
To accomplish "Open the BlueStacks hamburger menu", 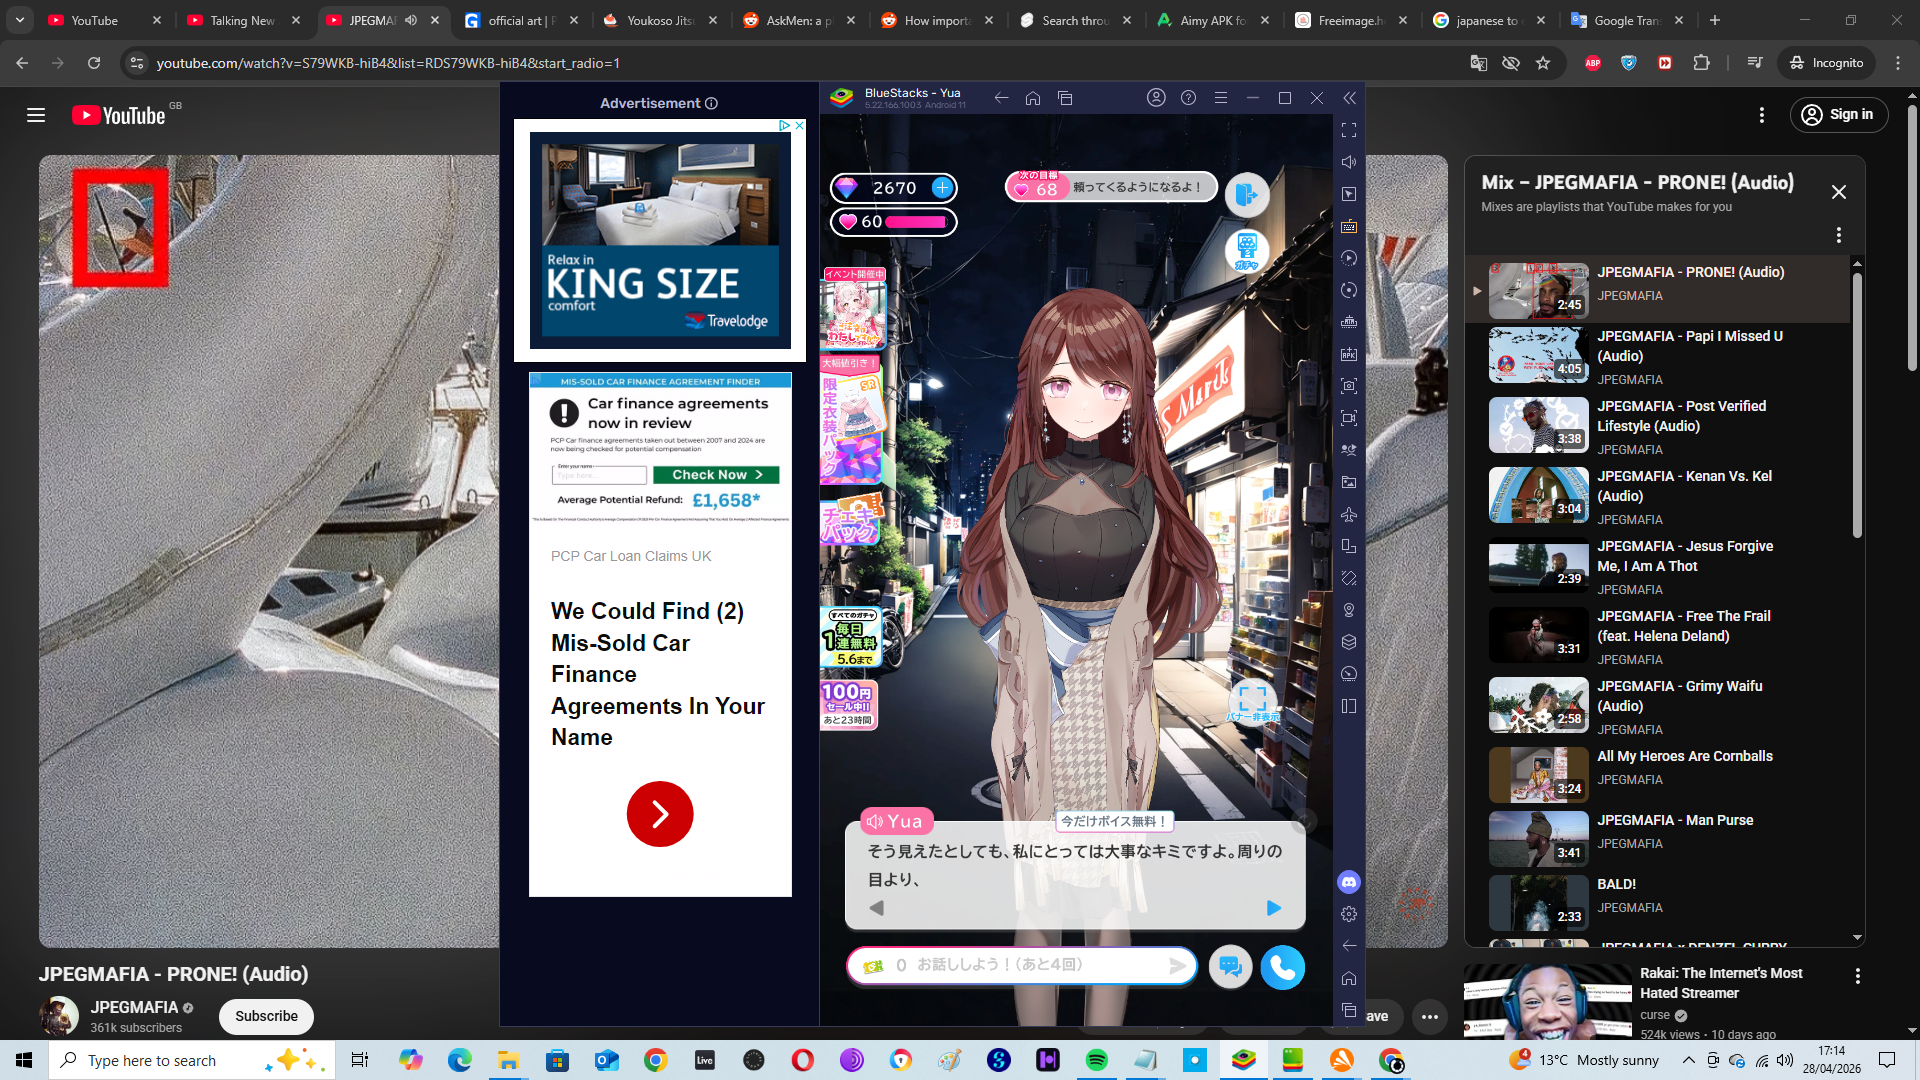I will click(1221, 98).
